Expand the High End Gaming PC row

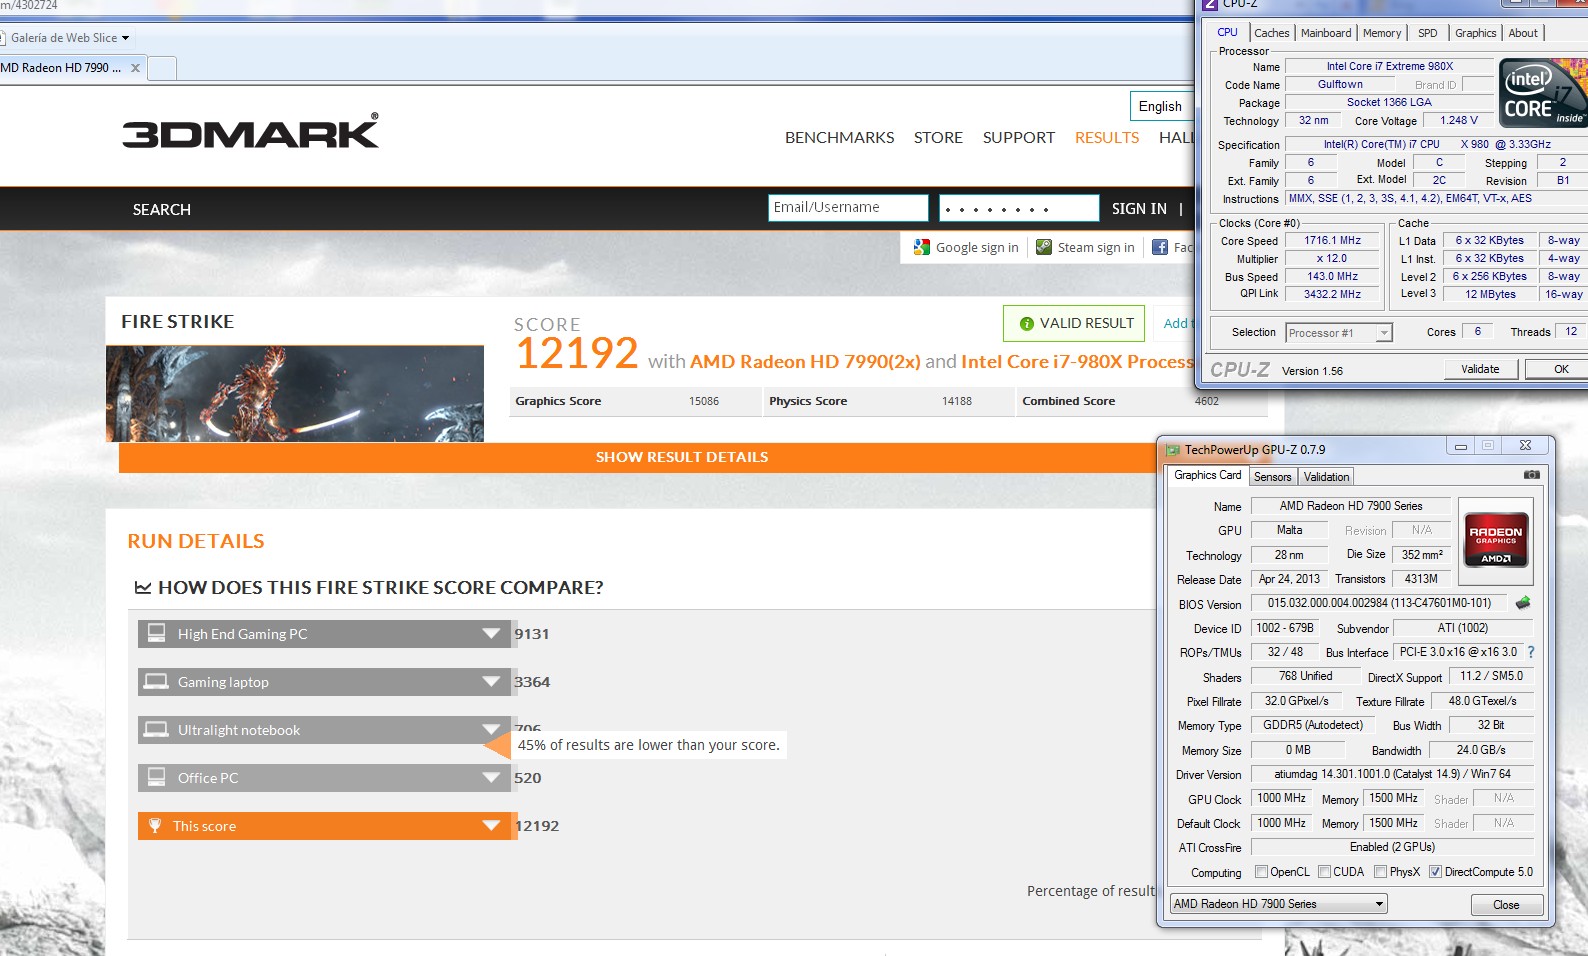pos(491,634)
